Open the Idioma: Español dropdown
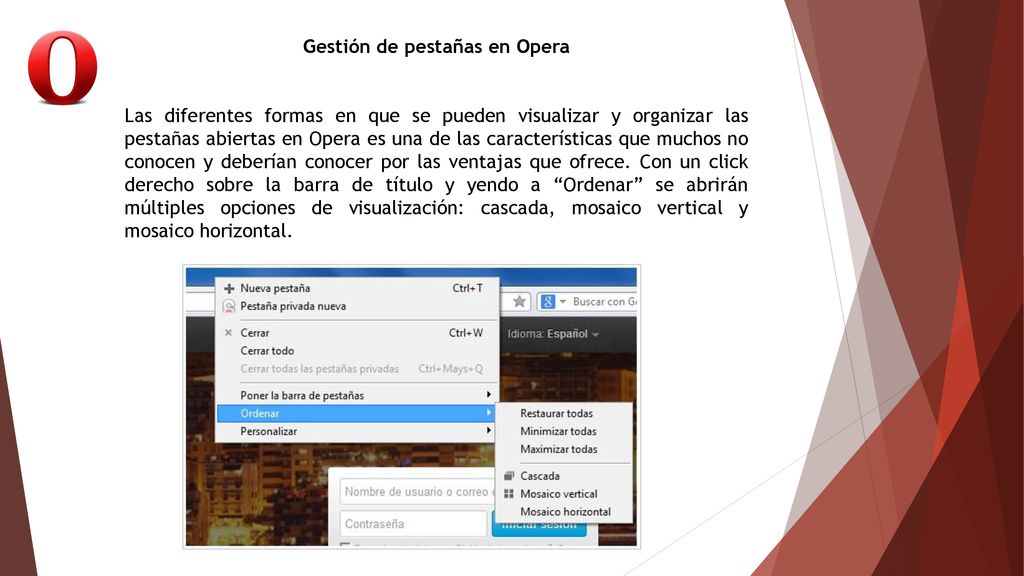 [553, 334]
